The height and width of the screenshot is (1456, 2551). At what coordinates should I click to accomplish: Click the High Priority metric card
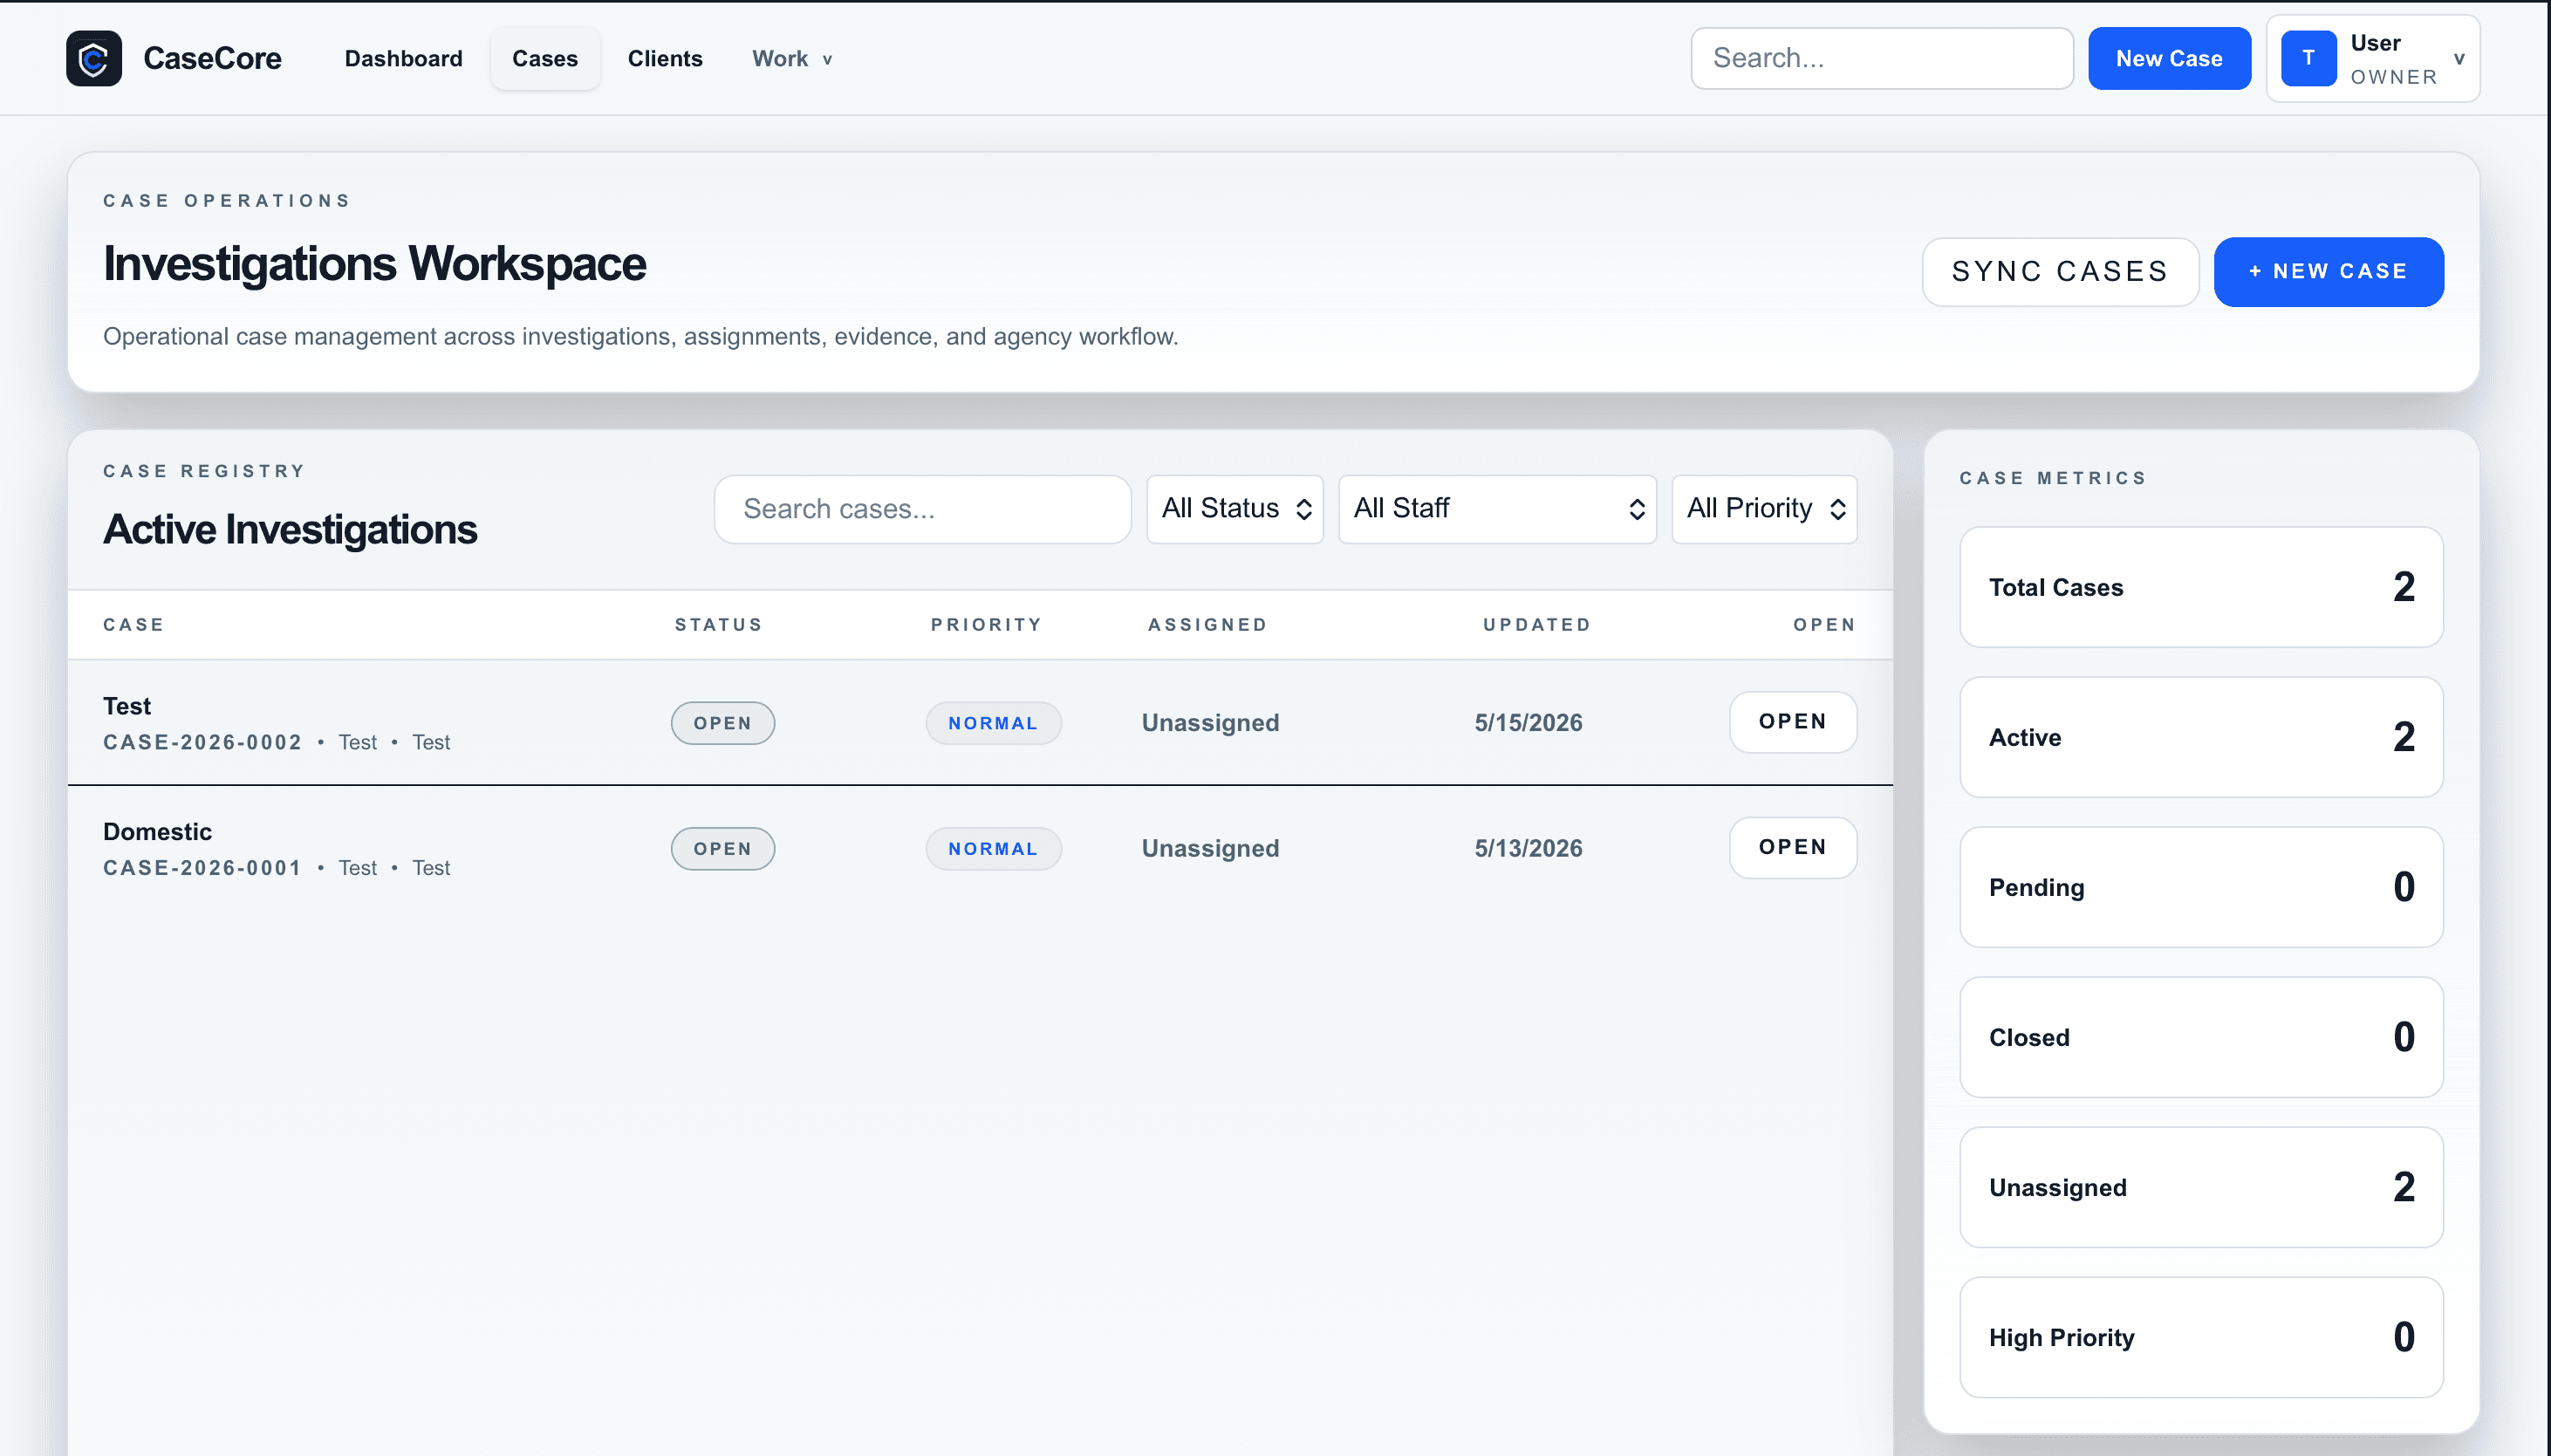click(2201, 1337)
